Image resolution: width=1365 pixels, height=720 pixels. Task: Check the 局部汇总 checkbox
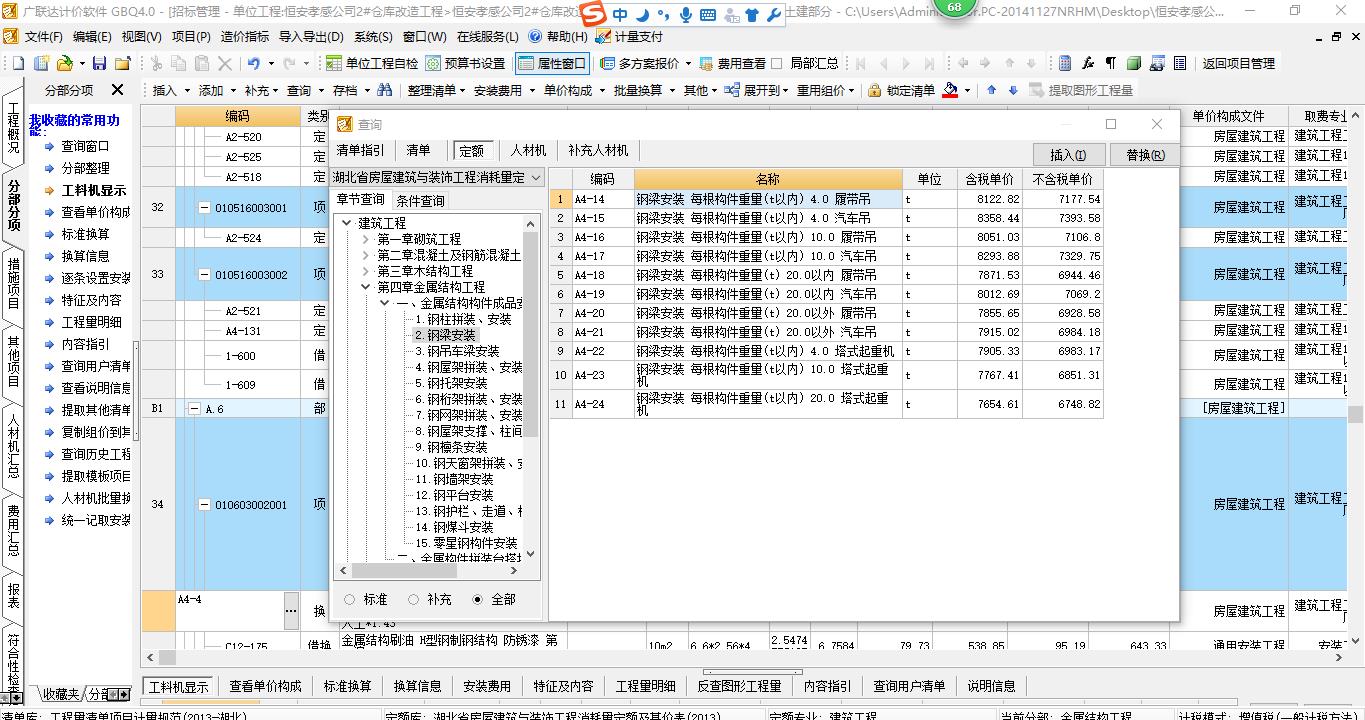click(778, 63)
